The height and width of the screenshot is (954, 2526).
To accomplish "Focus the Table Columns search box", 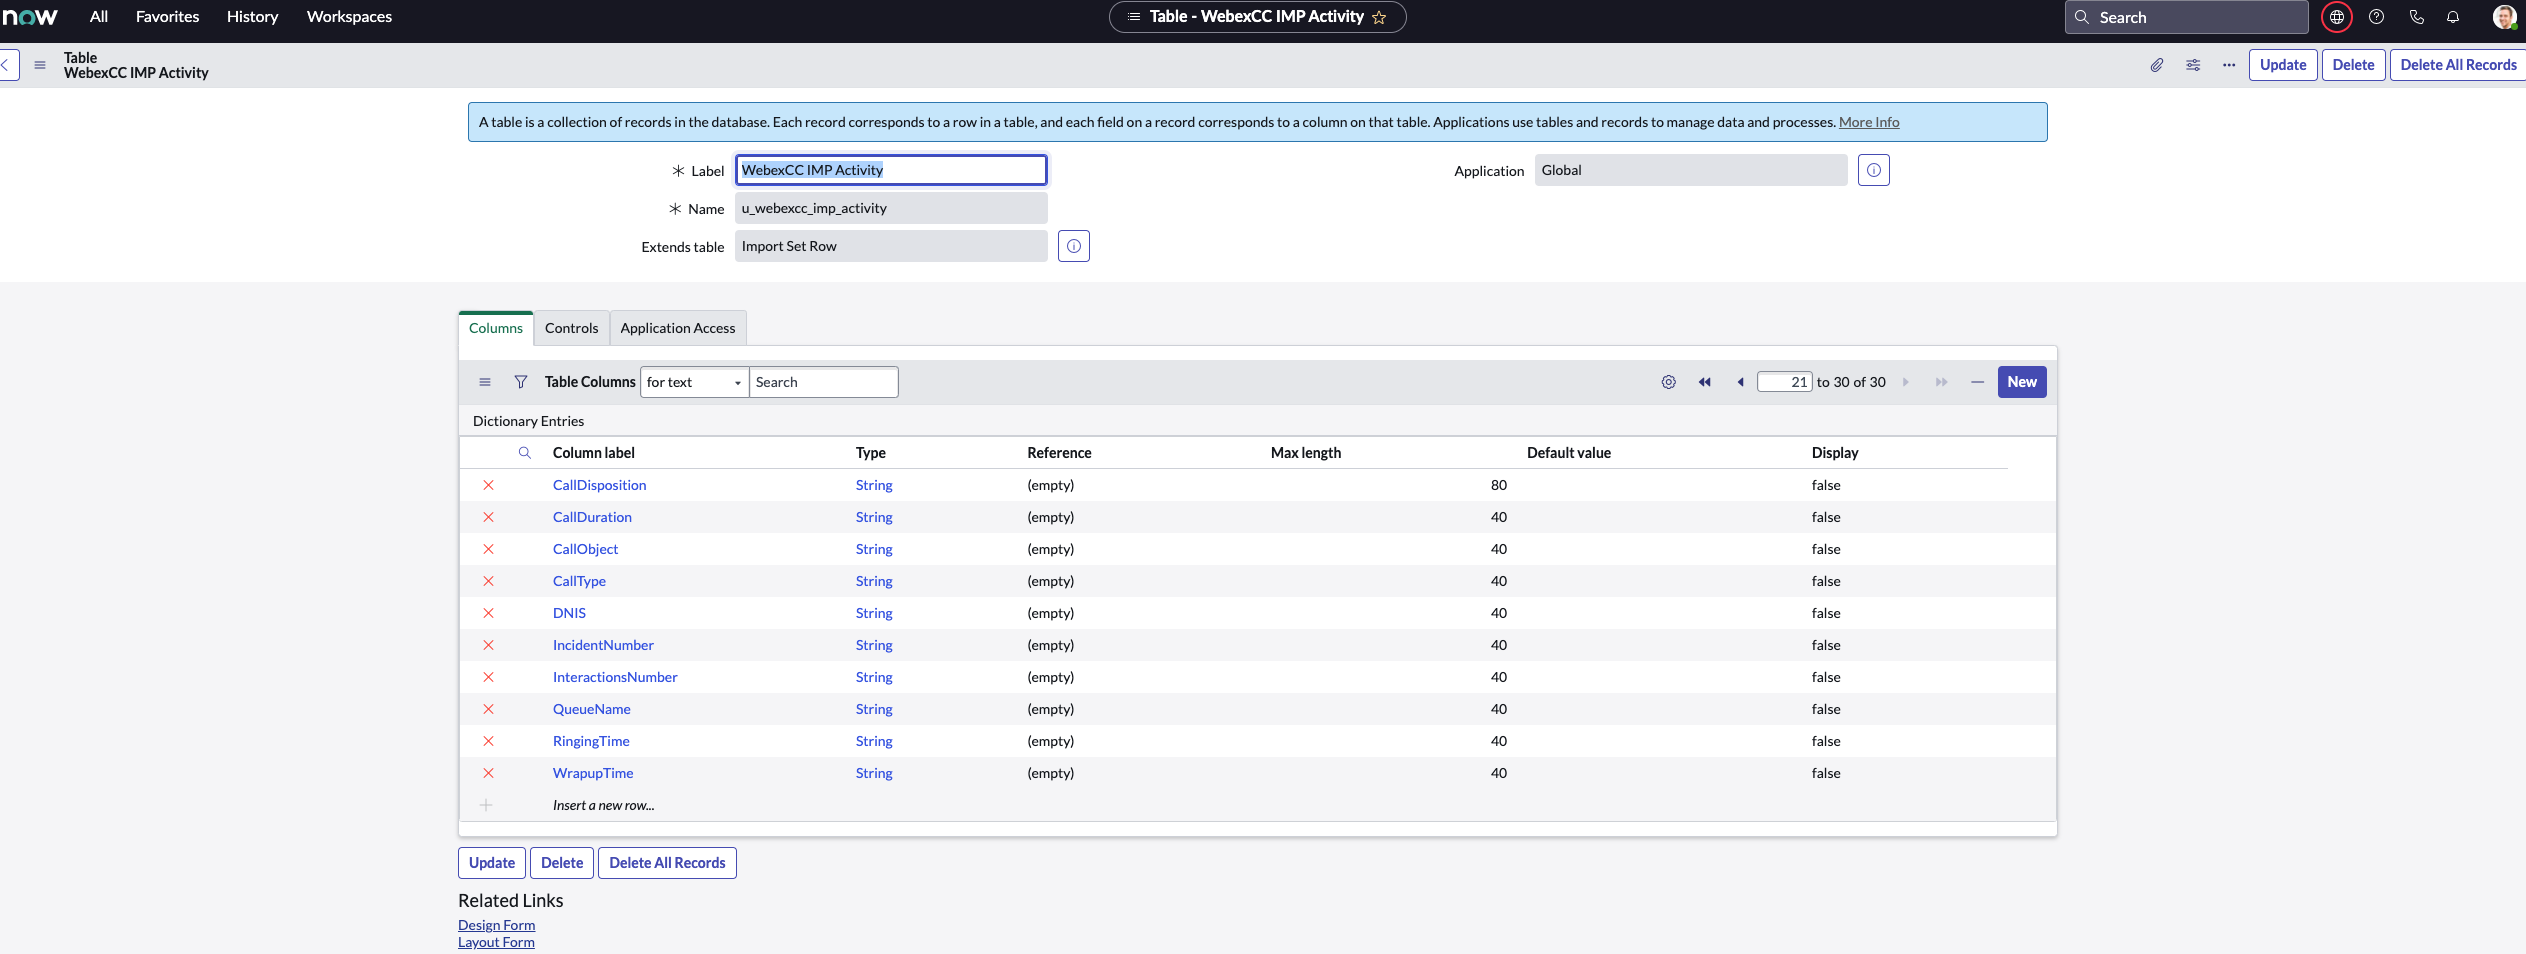I will tap(823, 382).
